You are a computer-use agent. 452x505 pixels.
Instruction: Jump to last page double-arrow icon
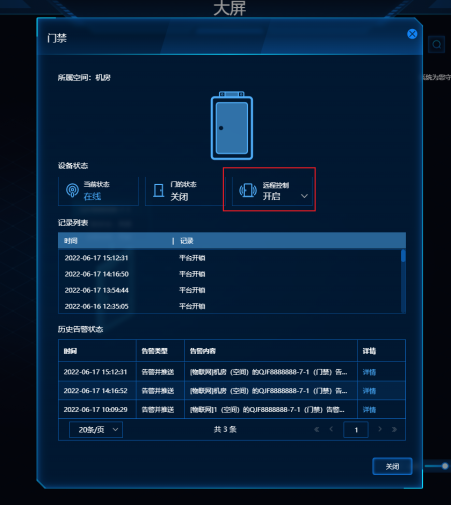(394, 429)
